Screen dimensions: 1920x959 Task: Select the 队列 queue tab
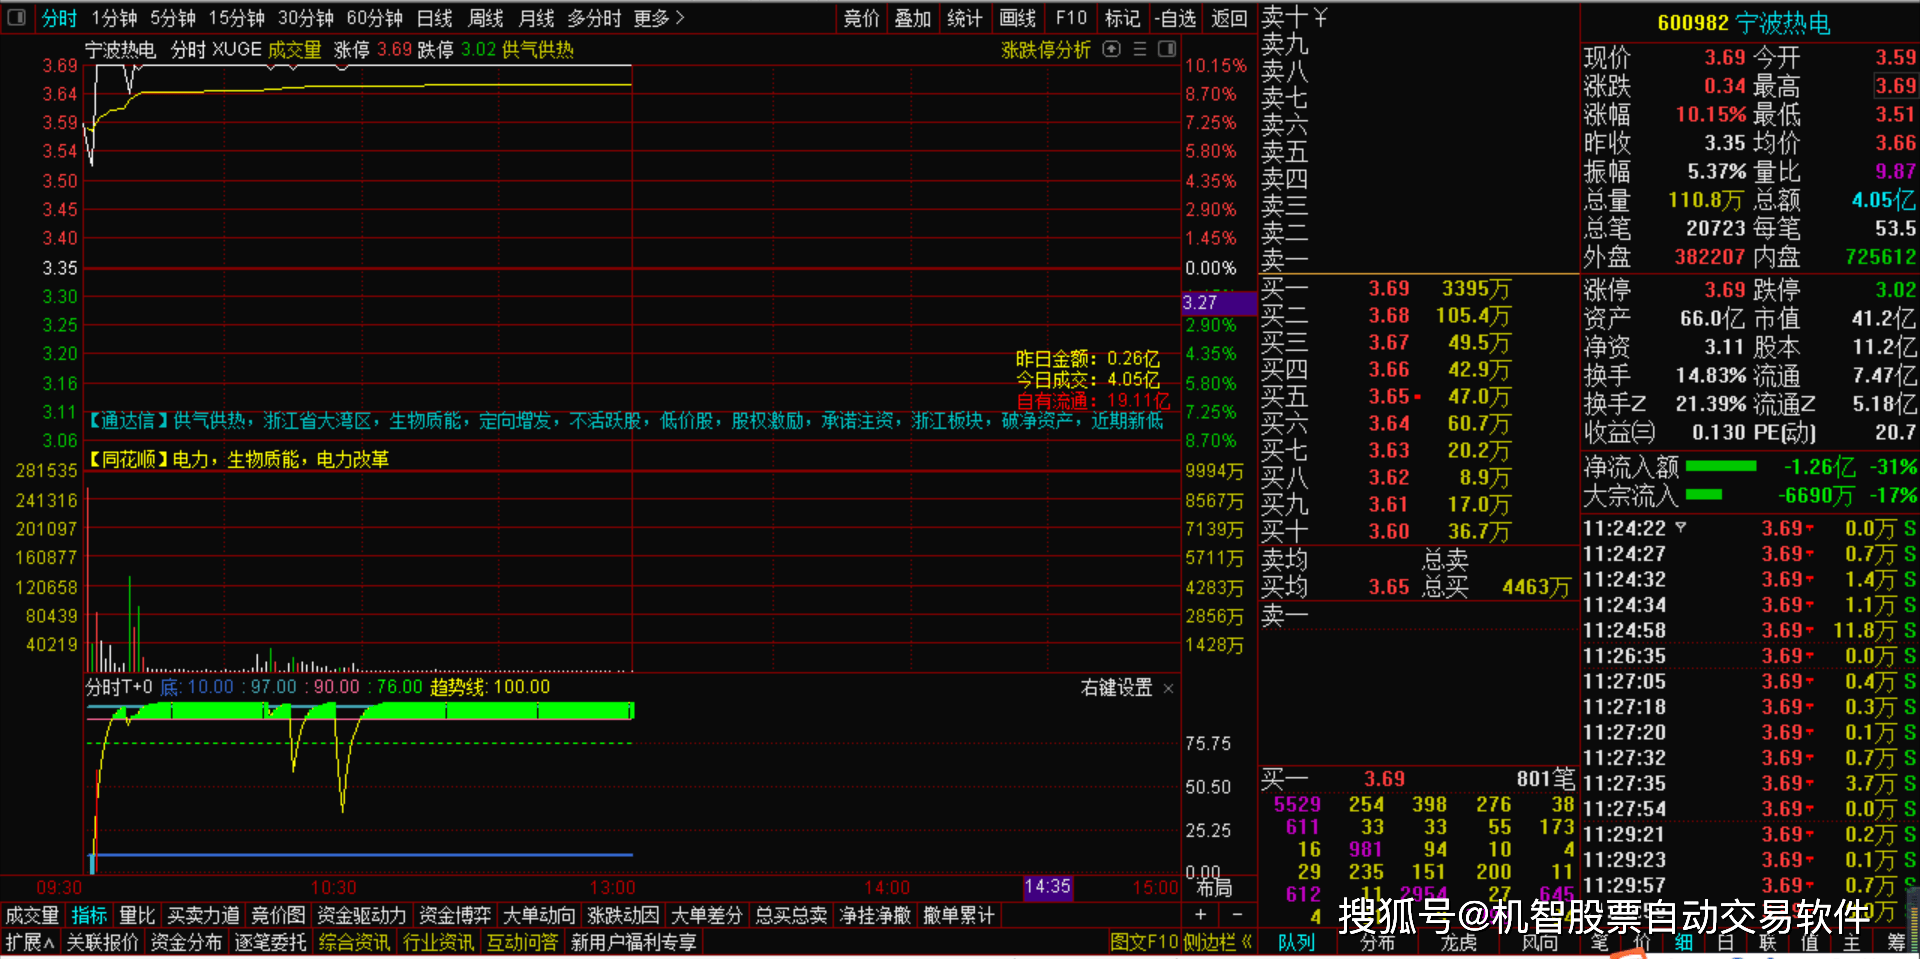coord(1296,942)
